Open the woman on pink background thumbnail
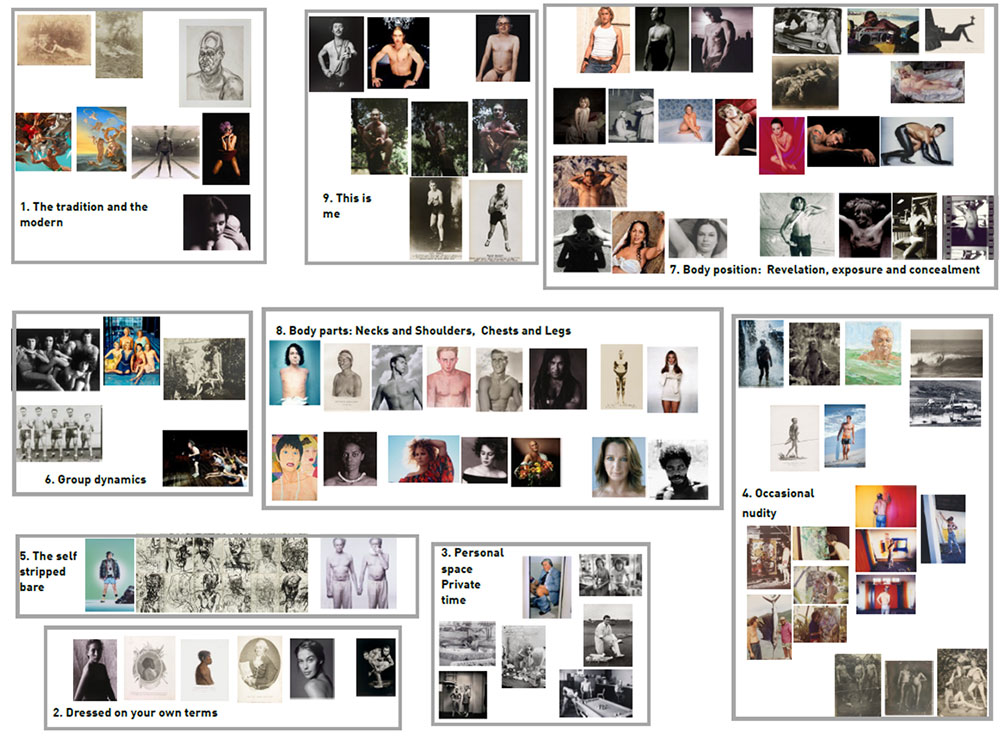This screenshot has height=739, width=1000. (x=781, y=145)
